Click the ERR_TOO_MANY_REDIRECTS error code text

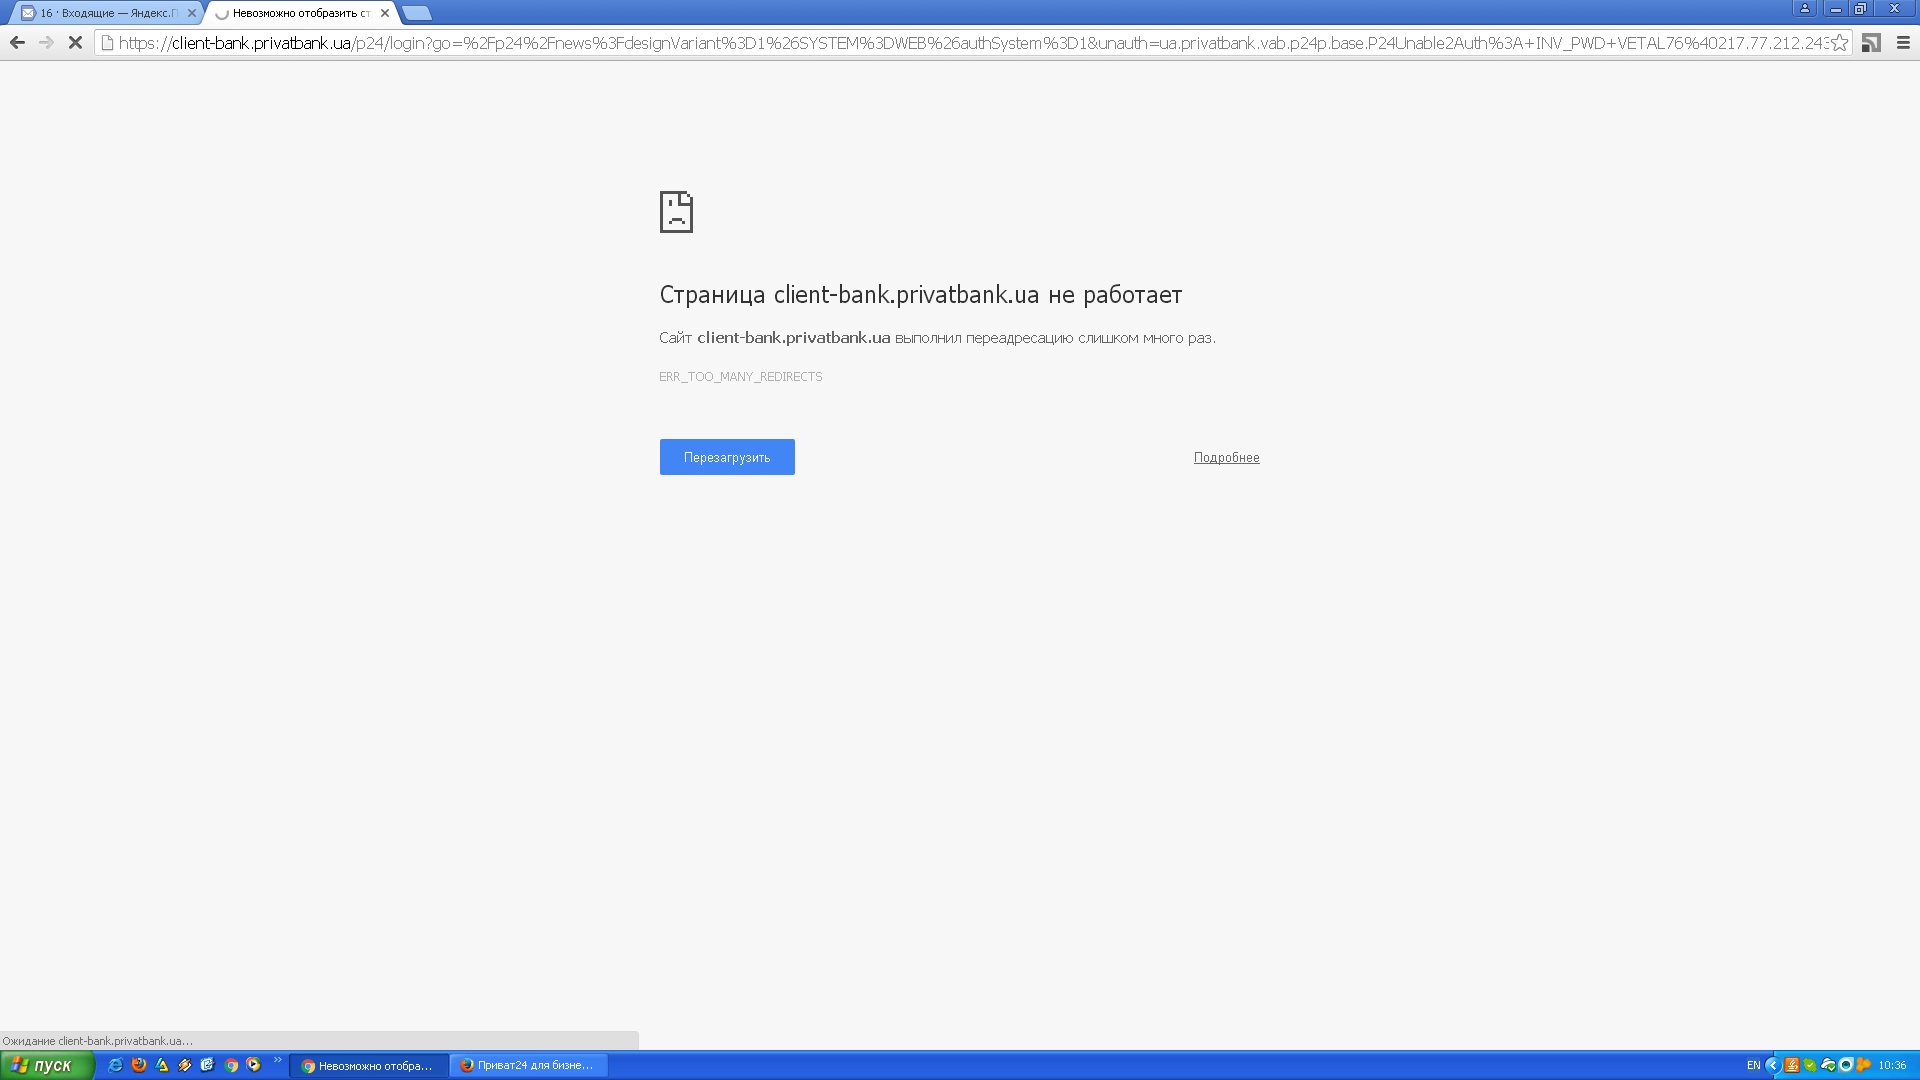pyautogui.click(x=740, y=377)
